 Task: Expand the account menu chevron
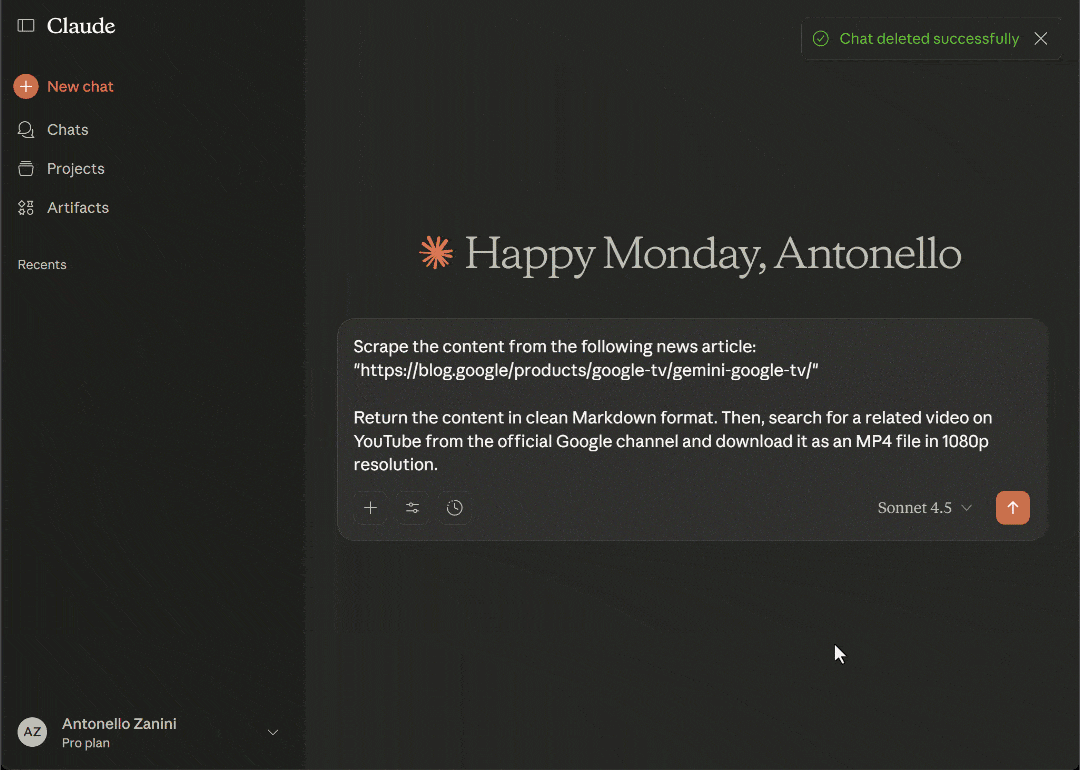273,732
